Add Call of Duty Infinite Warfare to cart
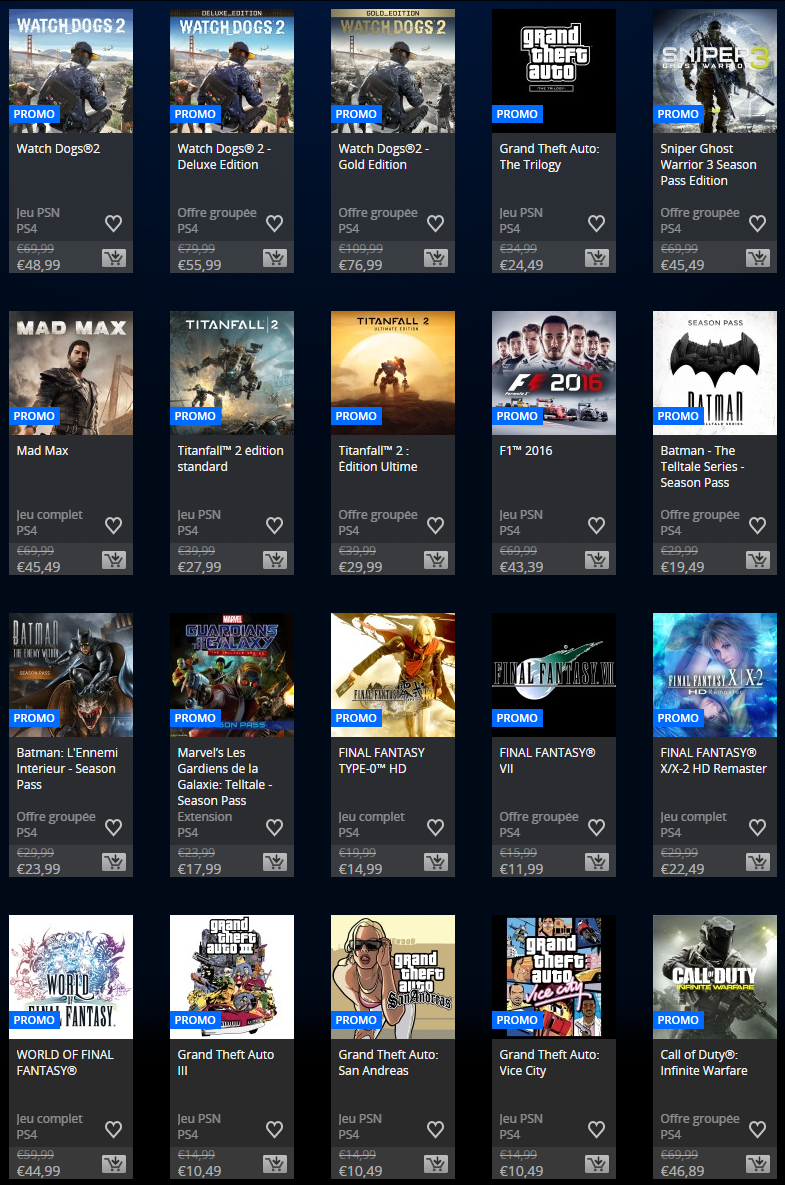The height and width of the screenshot is (1185, 785). 757,1164
